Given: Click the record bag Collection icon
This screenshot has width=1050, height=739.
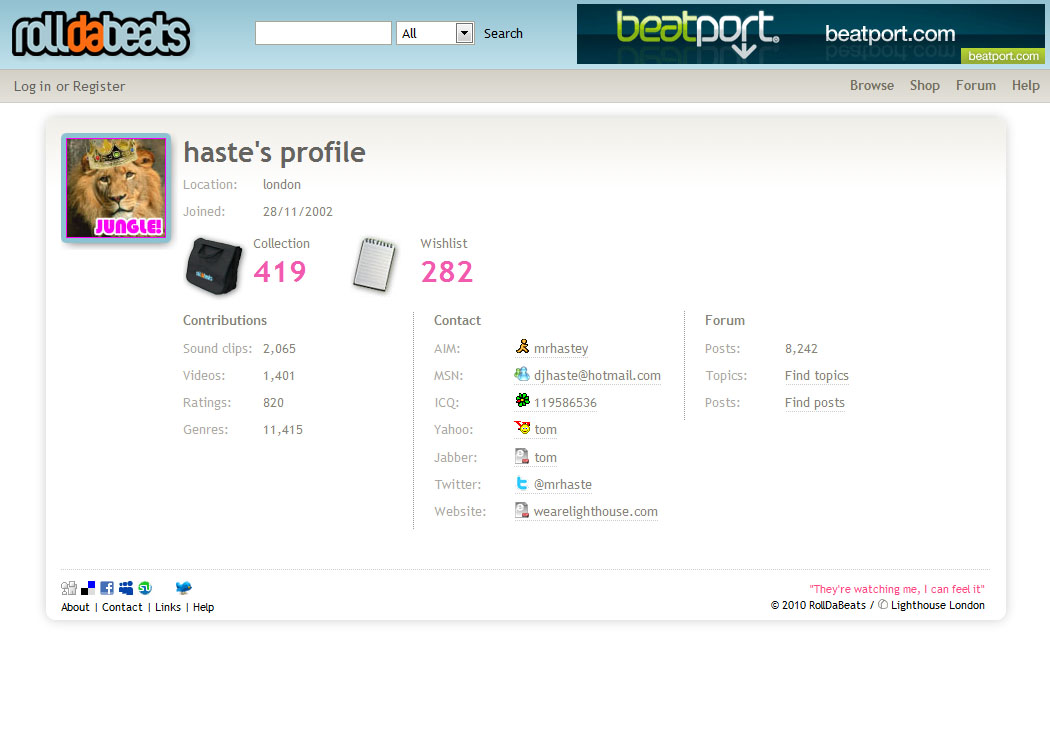Looking at the screenshot, I should [214, 267].
